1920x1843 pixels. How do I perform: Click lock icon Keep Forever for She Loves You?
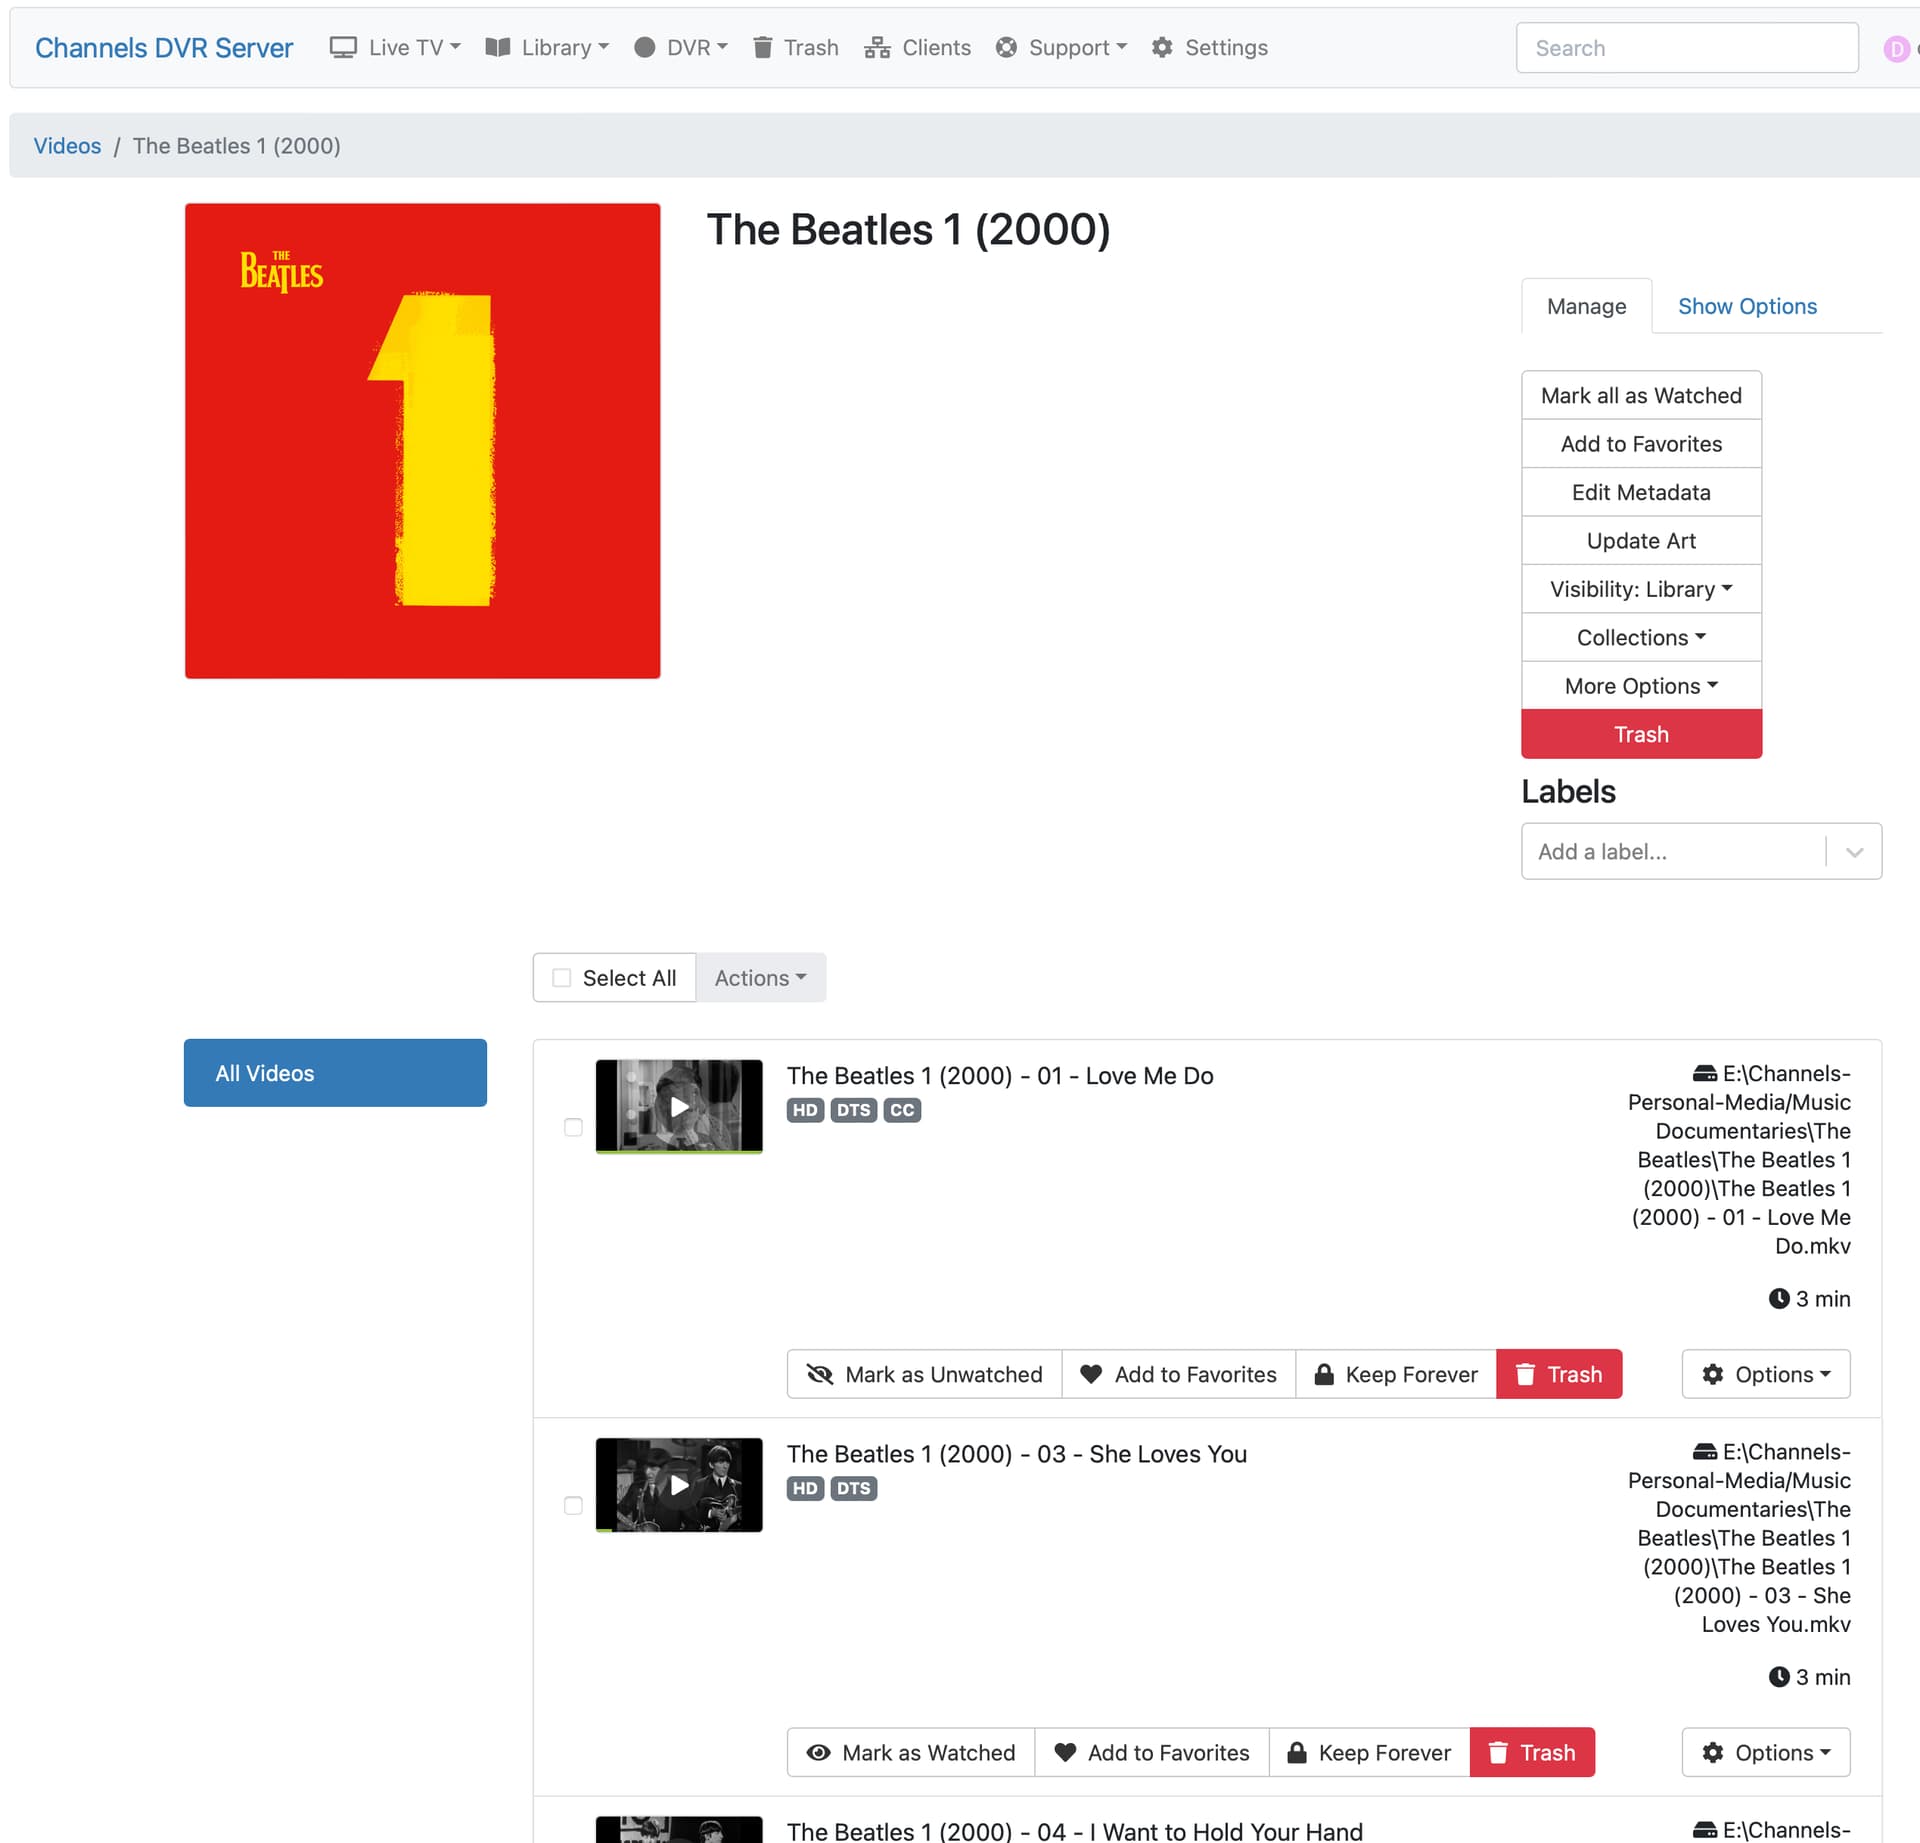click(1297, 1752)
